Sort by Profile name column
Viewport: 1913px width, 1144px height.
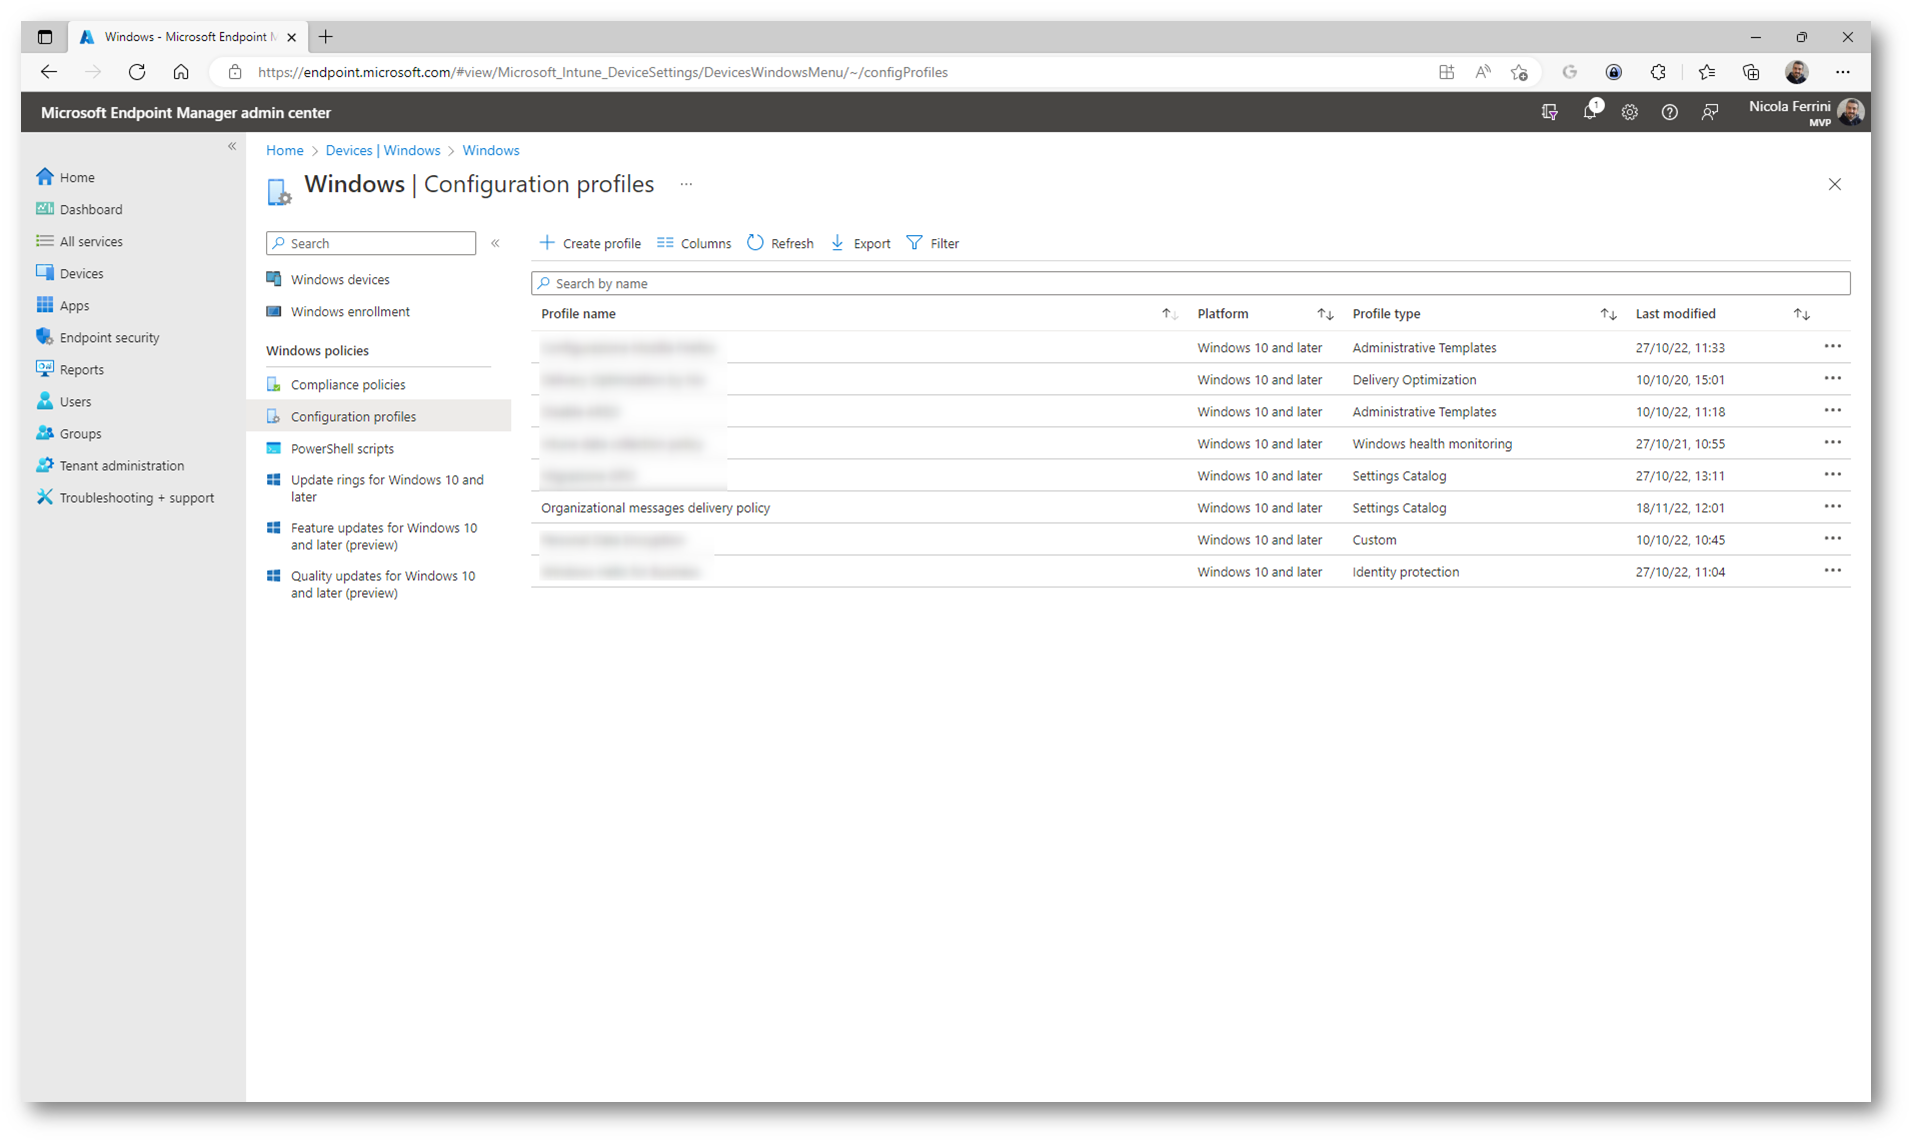[x=578, y=314]
